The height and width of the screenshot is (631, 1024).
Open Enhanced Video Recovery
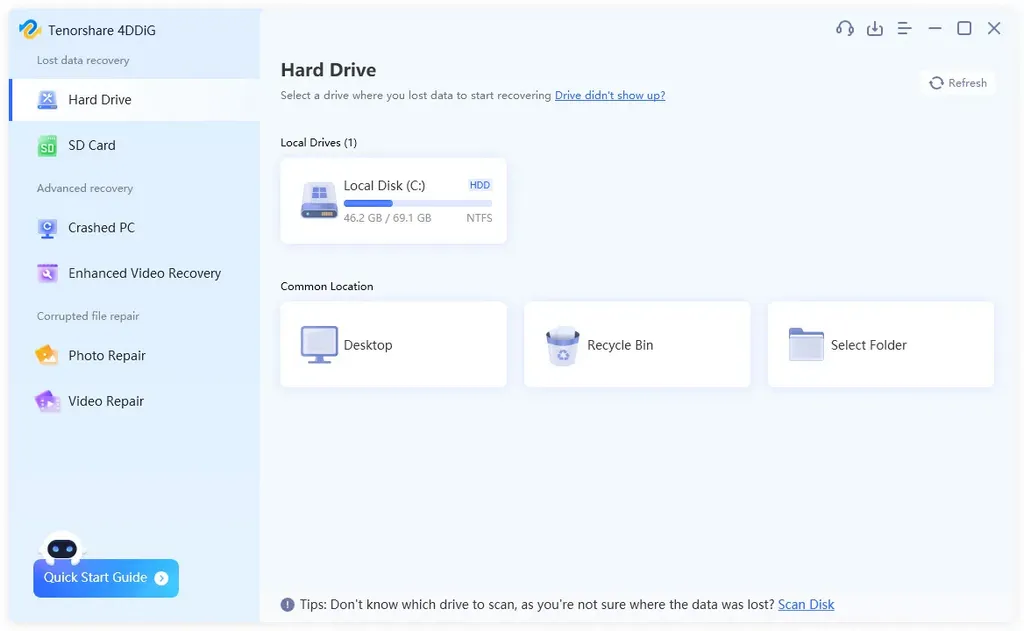(135, 273)
